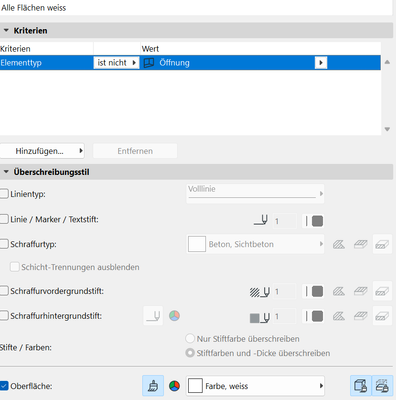Viewport: 396px width, 400px height.
Task: Toggle drafting fill icon in Schraffurvordergrundstift row
Action: pos(360,292)
